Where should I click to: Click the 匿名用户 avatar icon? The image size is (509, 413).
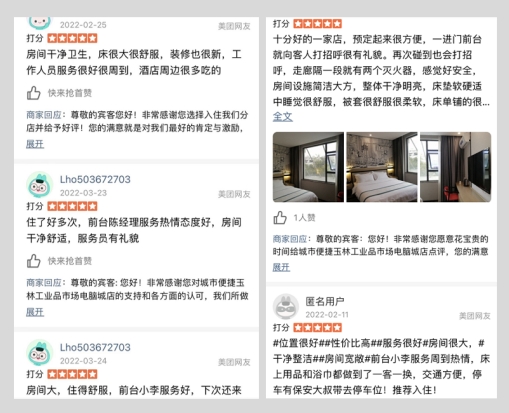tap(286, 307)
